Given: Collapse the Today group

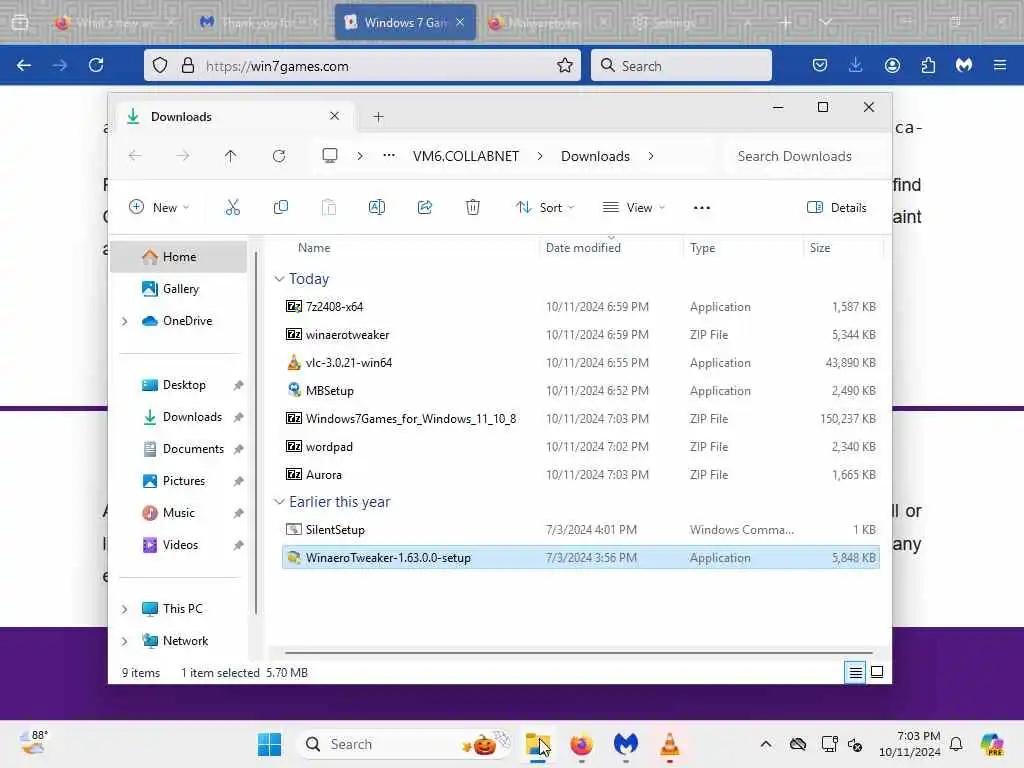Looking at the screenshot, I should tap(280, 279).
